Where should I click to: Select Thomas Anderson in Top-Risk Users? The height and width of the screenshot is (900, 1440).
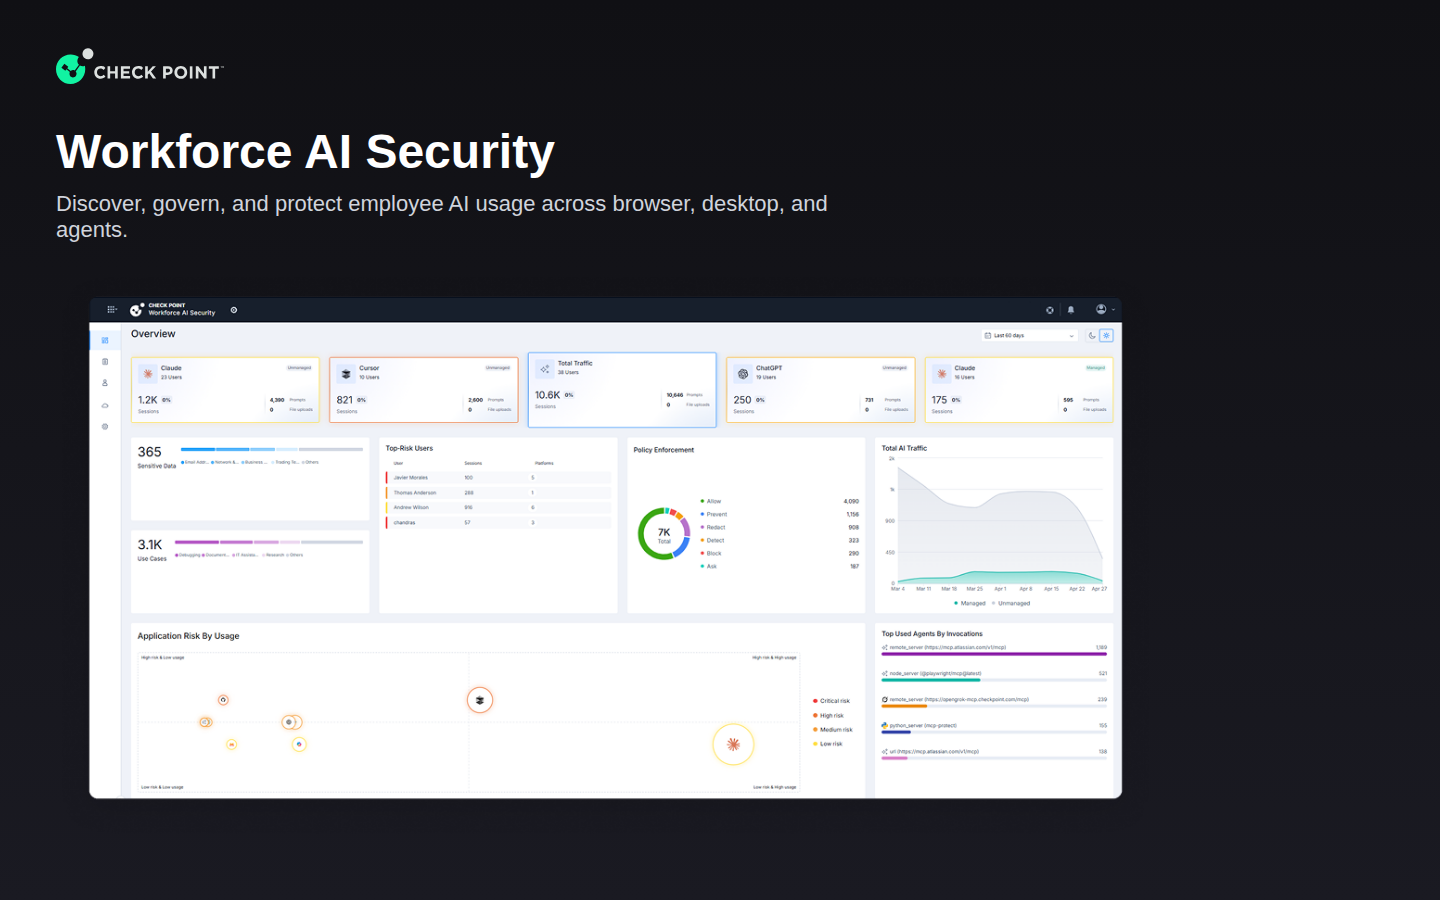point(498,493)
